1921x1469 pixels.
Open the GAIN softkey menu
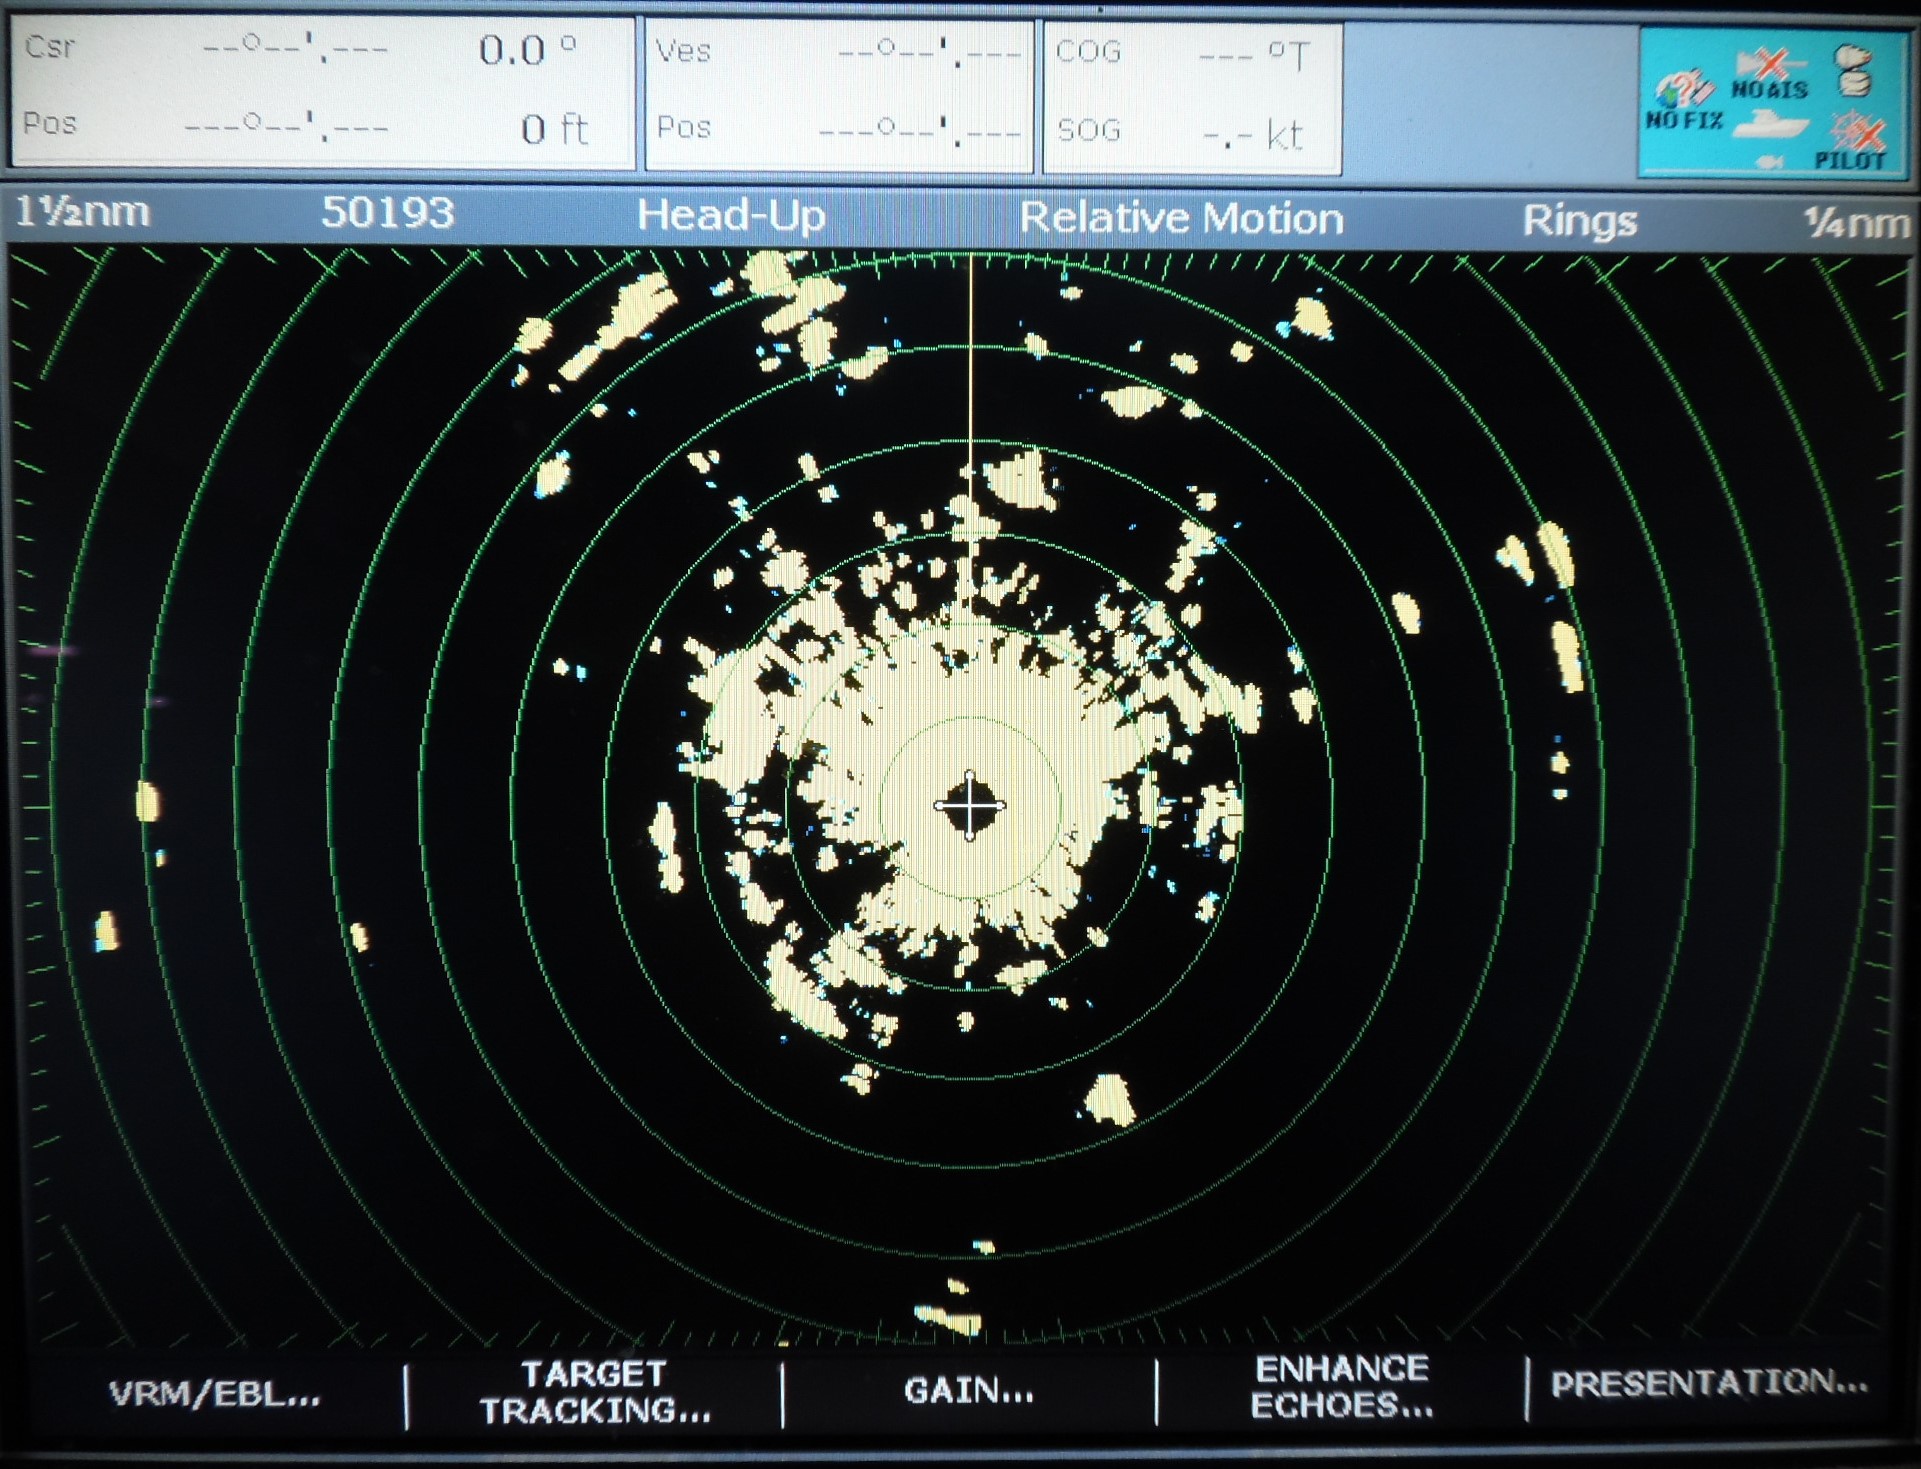(x=968, y=1390)
